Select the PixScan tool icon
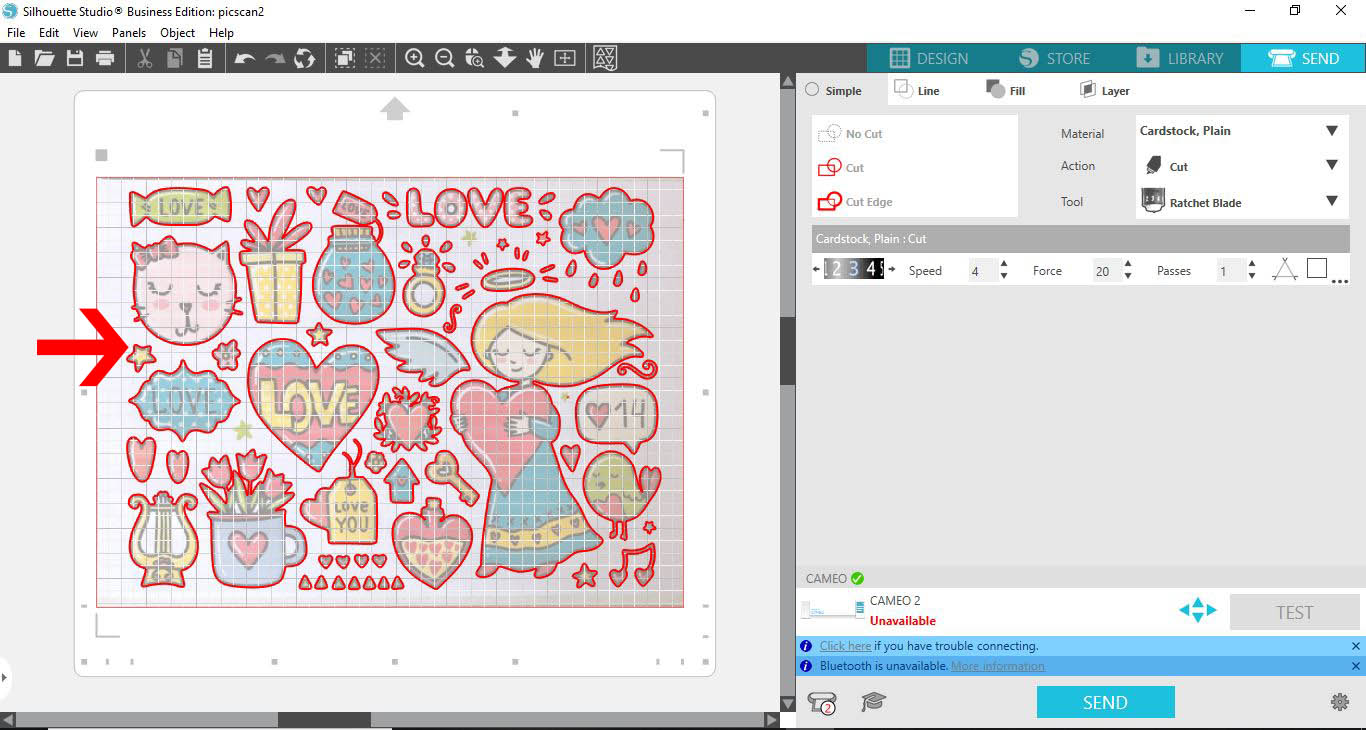The height and width of the screenshot is (730, 1366). tap(604, 58)
